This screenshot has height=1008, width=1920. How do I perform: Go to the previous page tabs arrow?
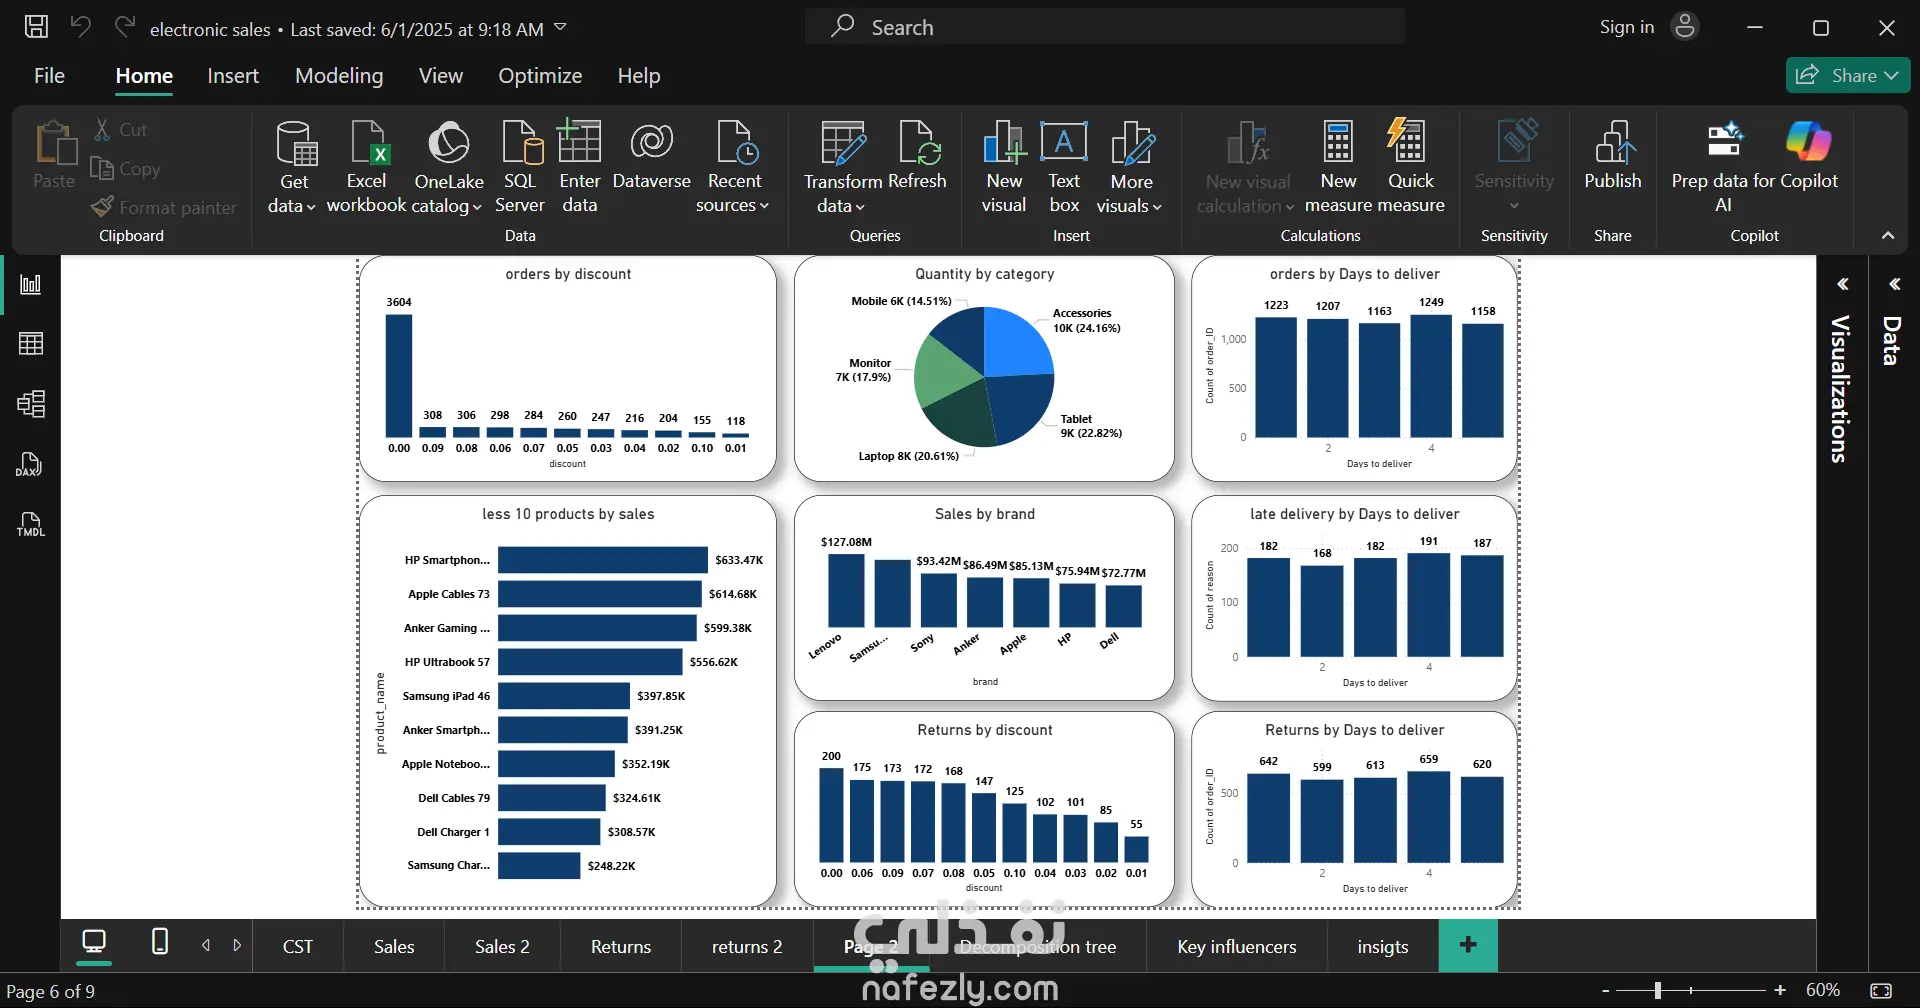coord(206,945)
